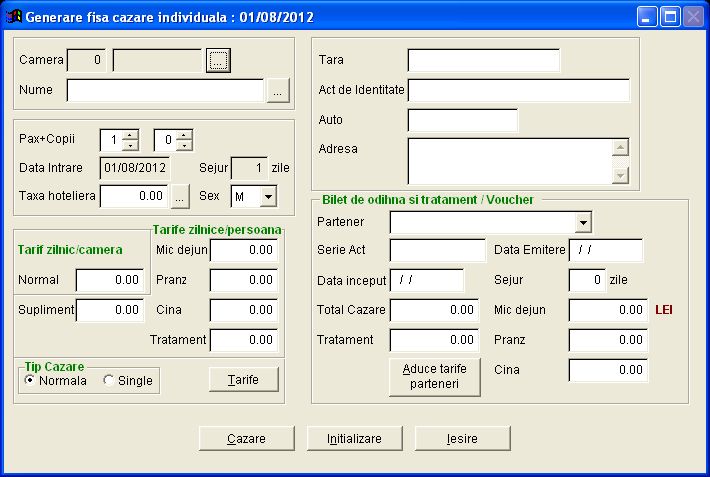
Task: Focus the voucher Sejur days field
Action: (587, 280)
